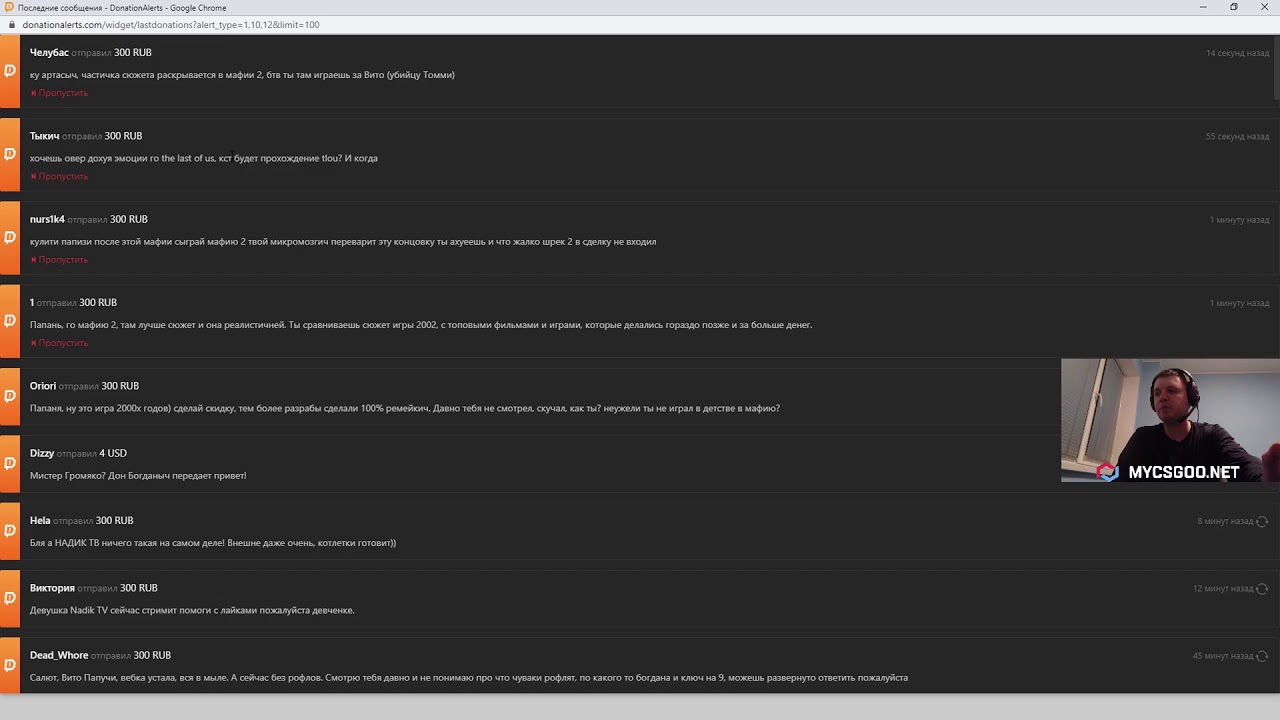Click the message starting Мистер Громяко

point(138,476)
